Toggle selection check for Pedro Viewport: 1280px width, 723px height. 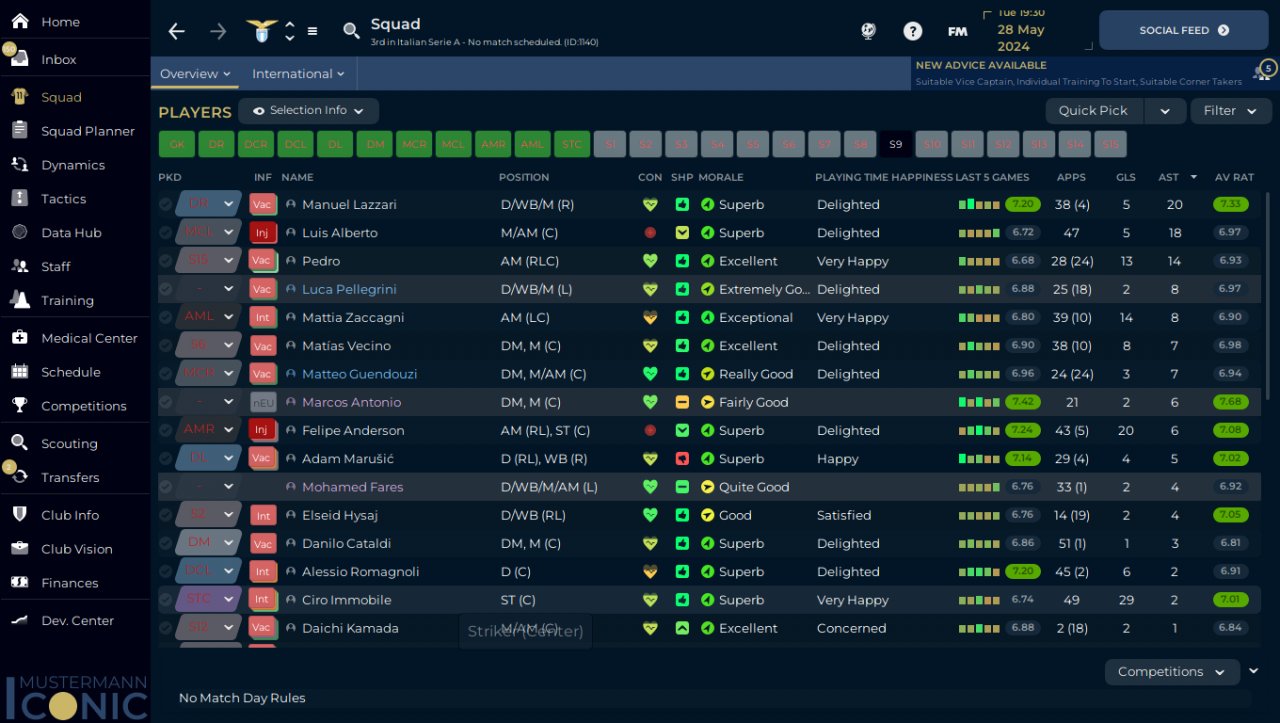click(x=165, y=261)
